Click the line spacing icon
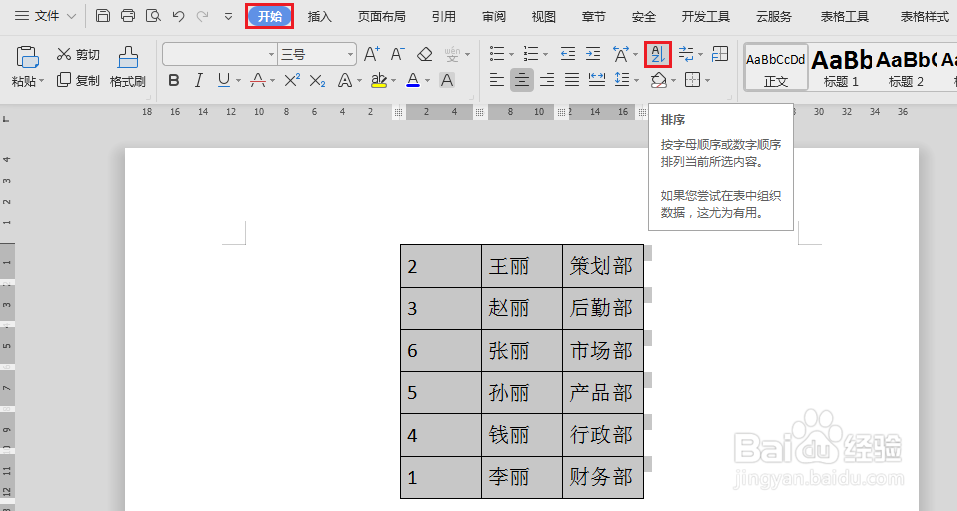Image resolution: width=957 pixels, height=511 pixels. pyautogui.click(x=622, y=80)
